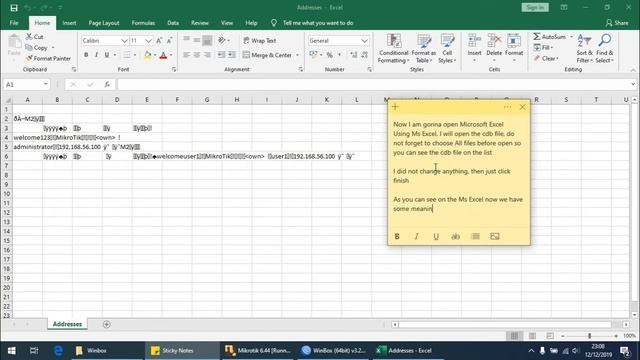Image resolution: width=640 pixels, height=360 pixels.
Task: Click the Share button
Action: pos(617,23)
